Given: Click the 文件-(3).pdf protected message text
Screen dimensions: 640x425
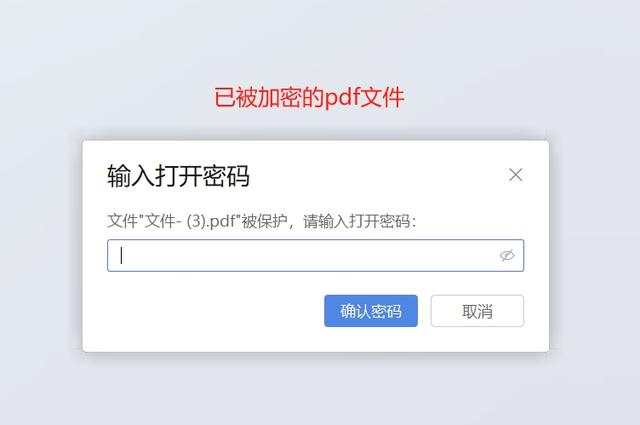Looking at the screenshot, I should tap(262, 221).
